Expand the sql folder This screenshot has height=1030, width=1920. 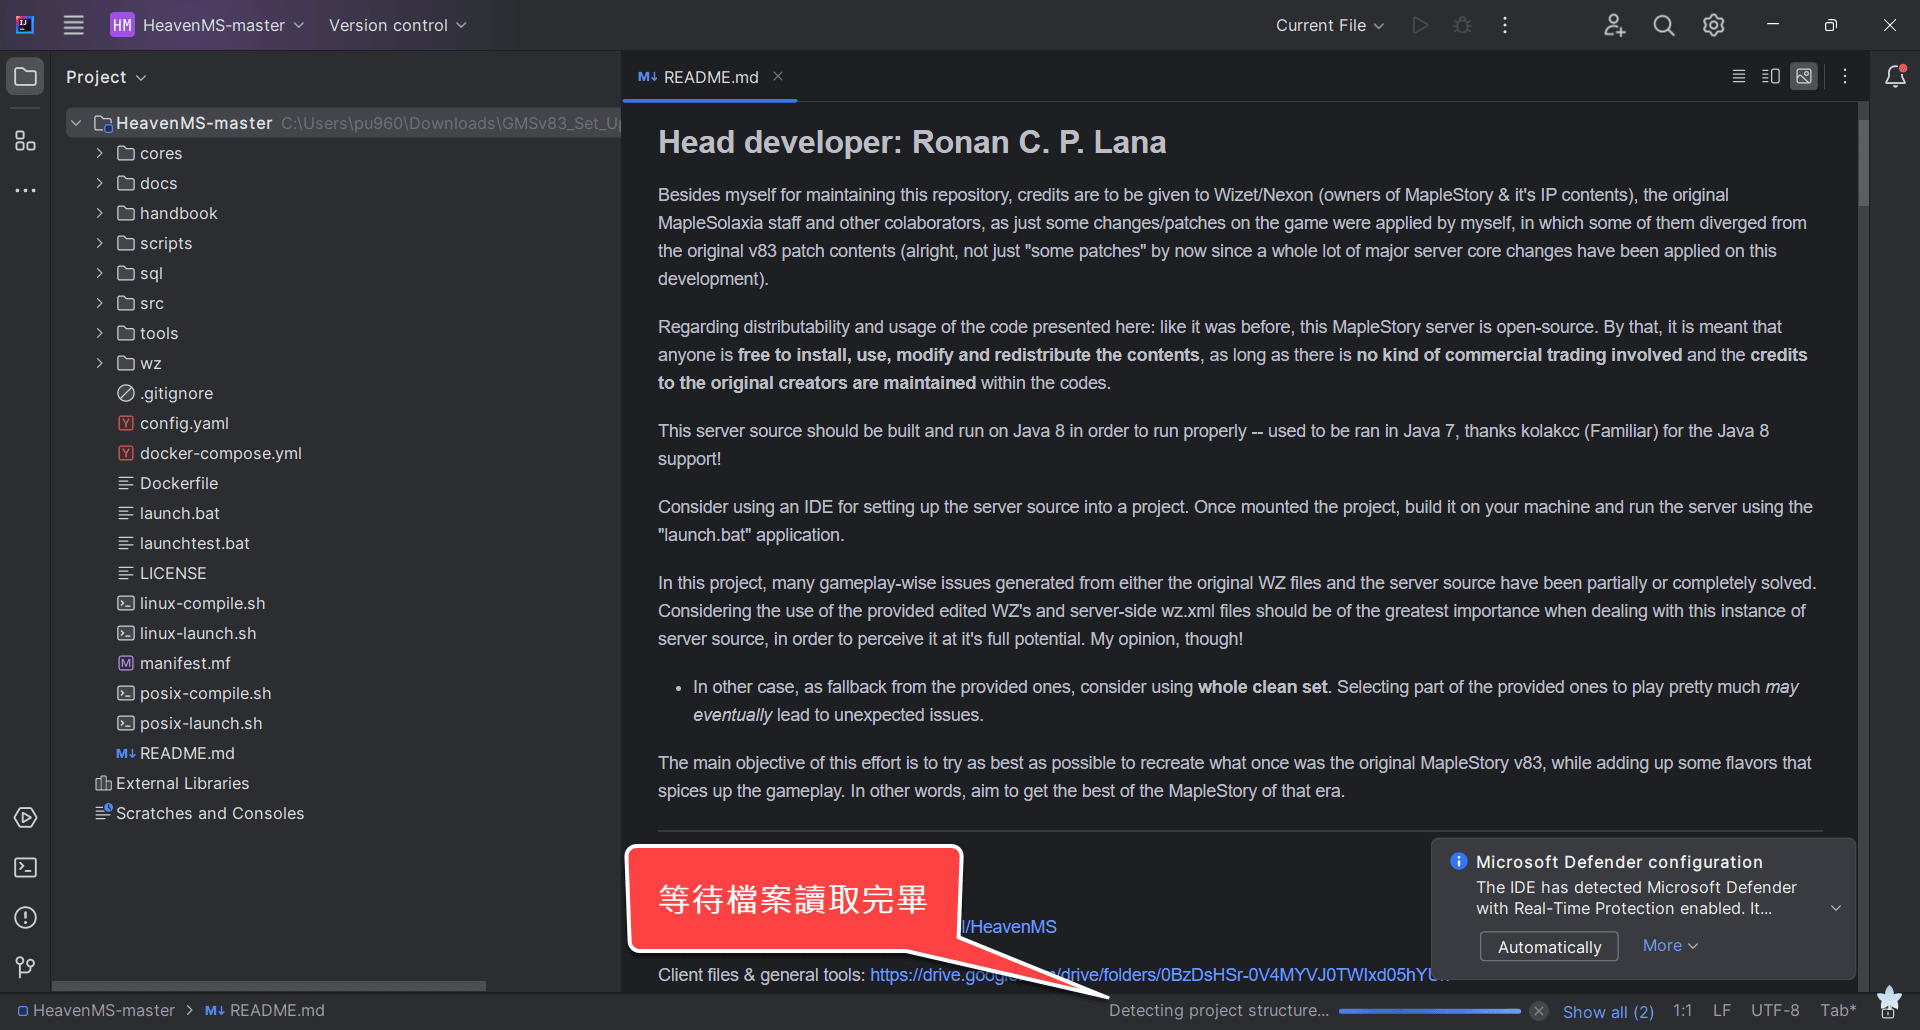coord(99,273)
